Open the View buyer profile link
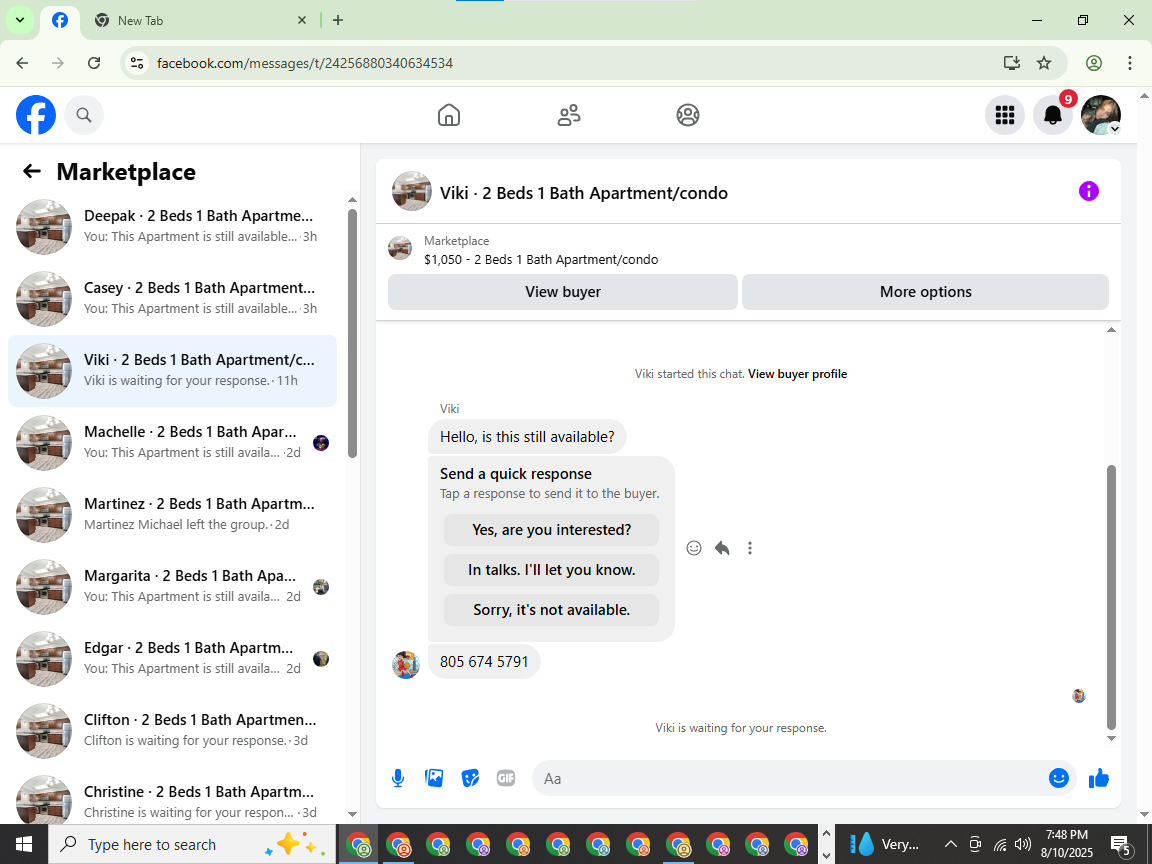Screen dimensions: 1152x864 797,374
